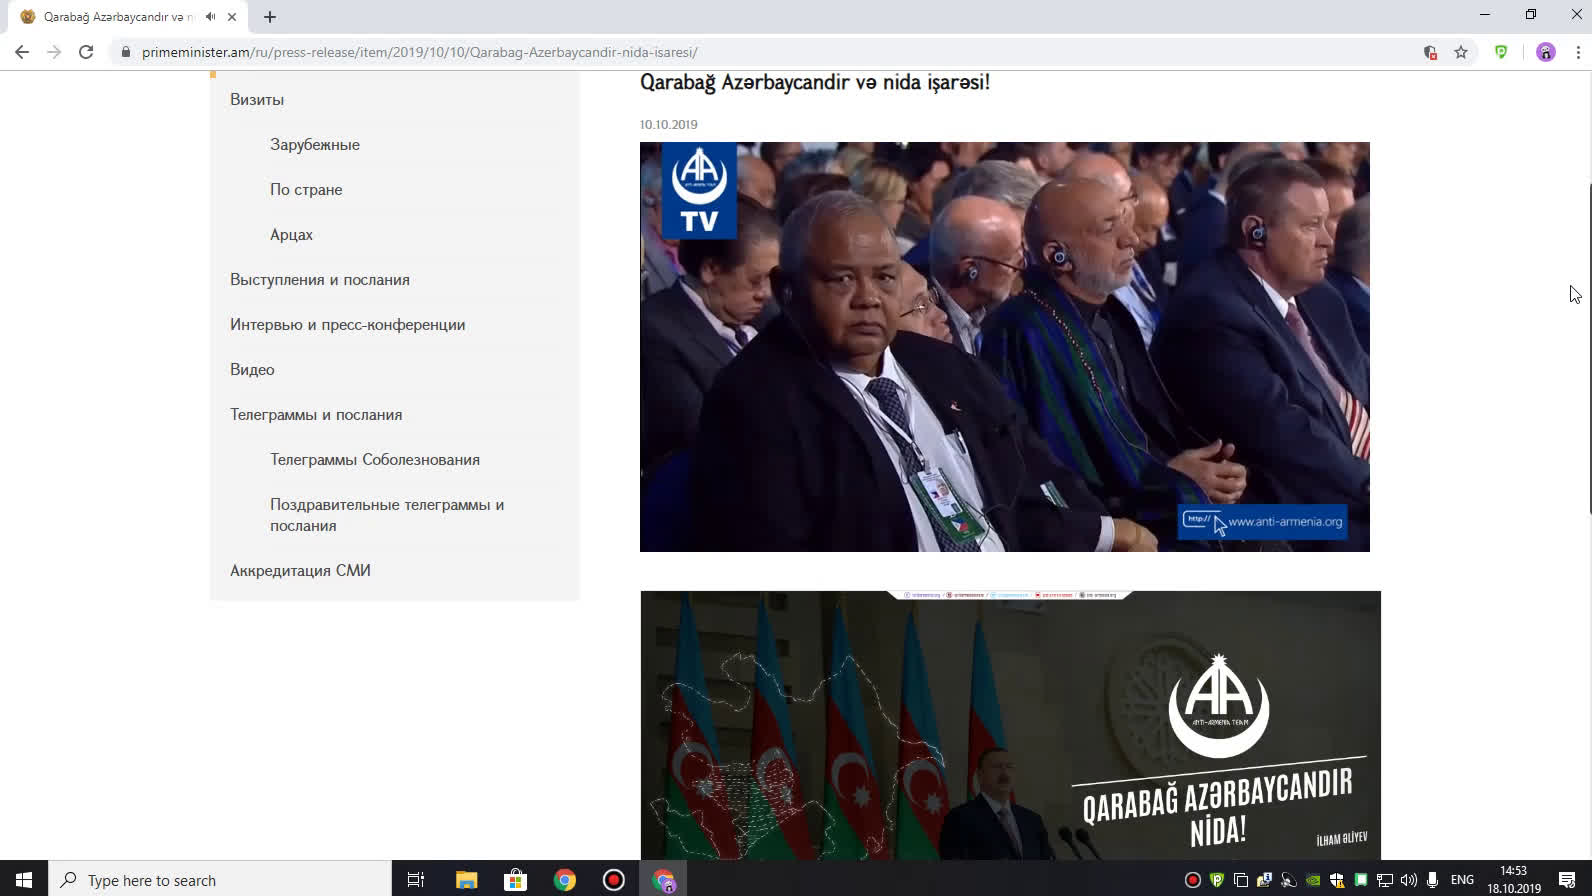
Task: Click the address bar URL field
Action: coord(700,52)
